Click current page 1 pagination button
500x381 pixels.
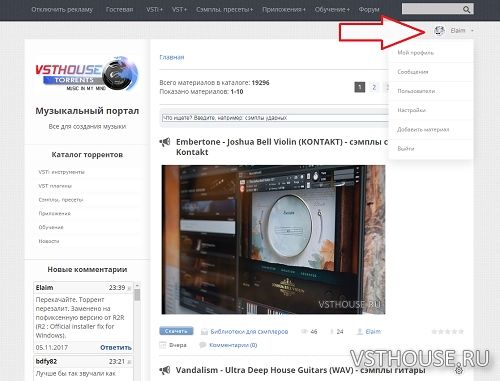pyautogui.click(x=359, y=87)
